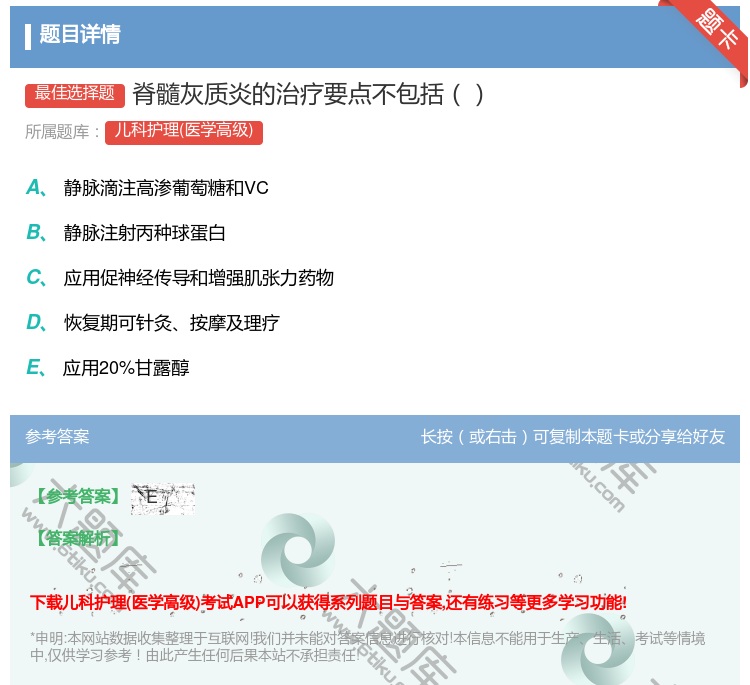Open the 儿科护理(医学高级) question bank link
Viewport: 750px width, 685px height.
pyautogui.click(x=184, y=132)
